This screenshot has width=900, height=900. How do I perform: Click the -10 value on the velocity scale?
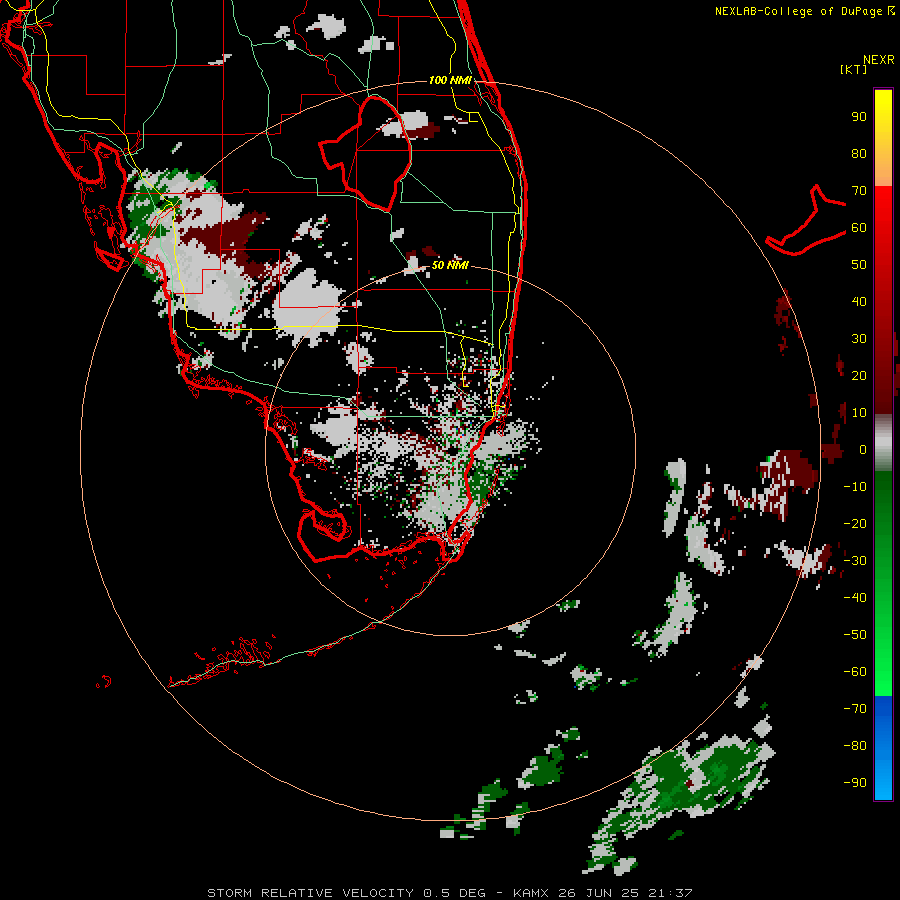tap(855, 487)
